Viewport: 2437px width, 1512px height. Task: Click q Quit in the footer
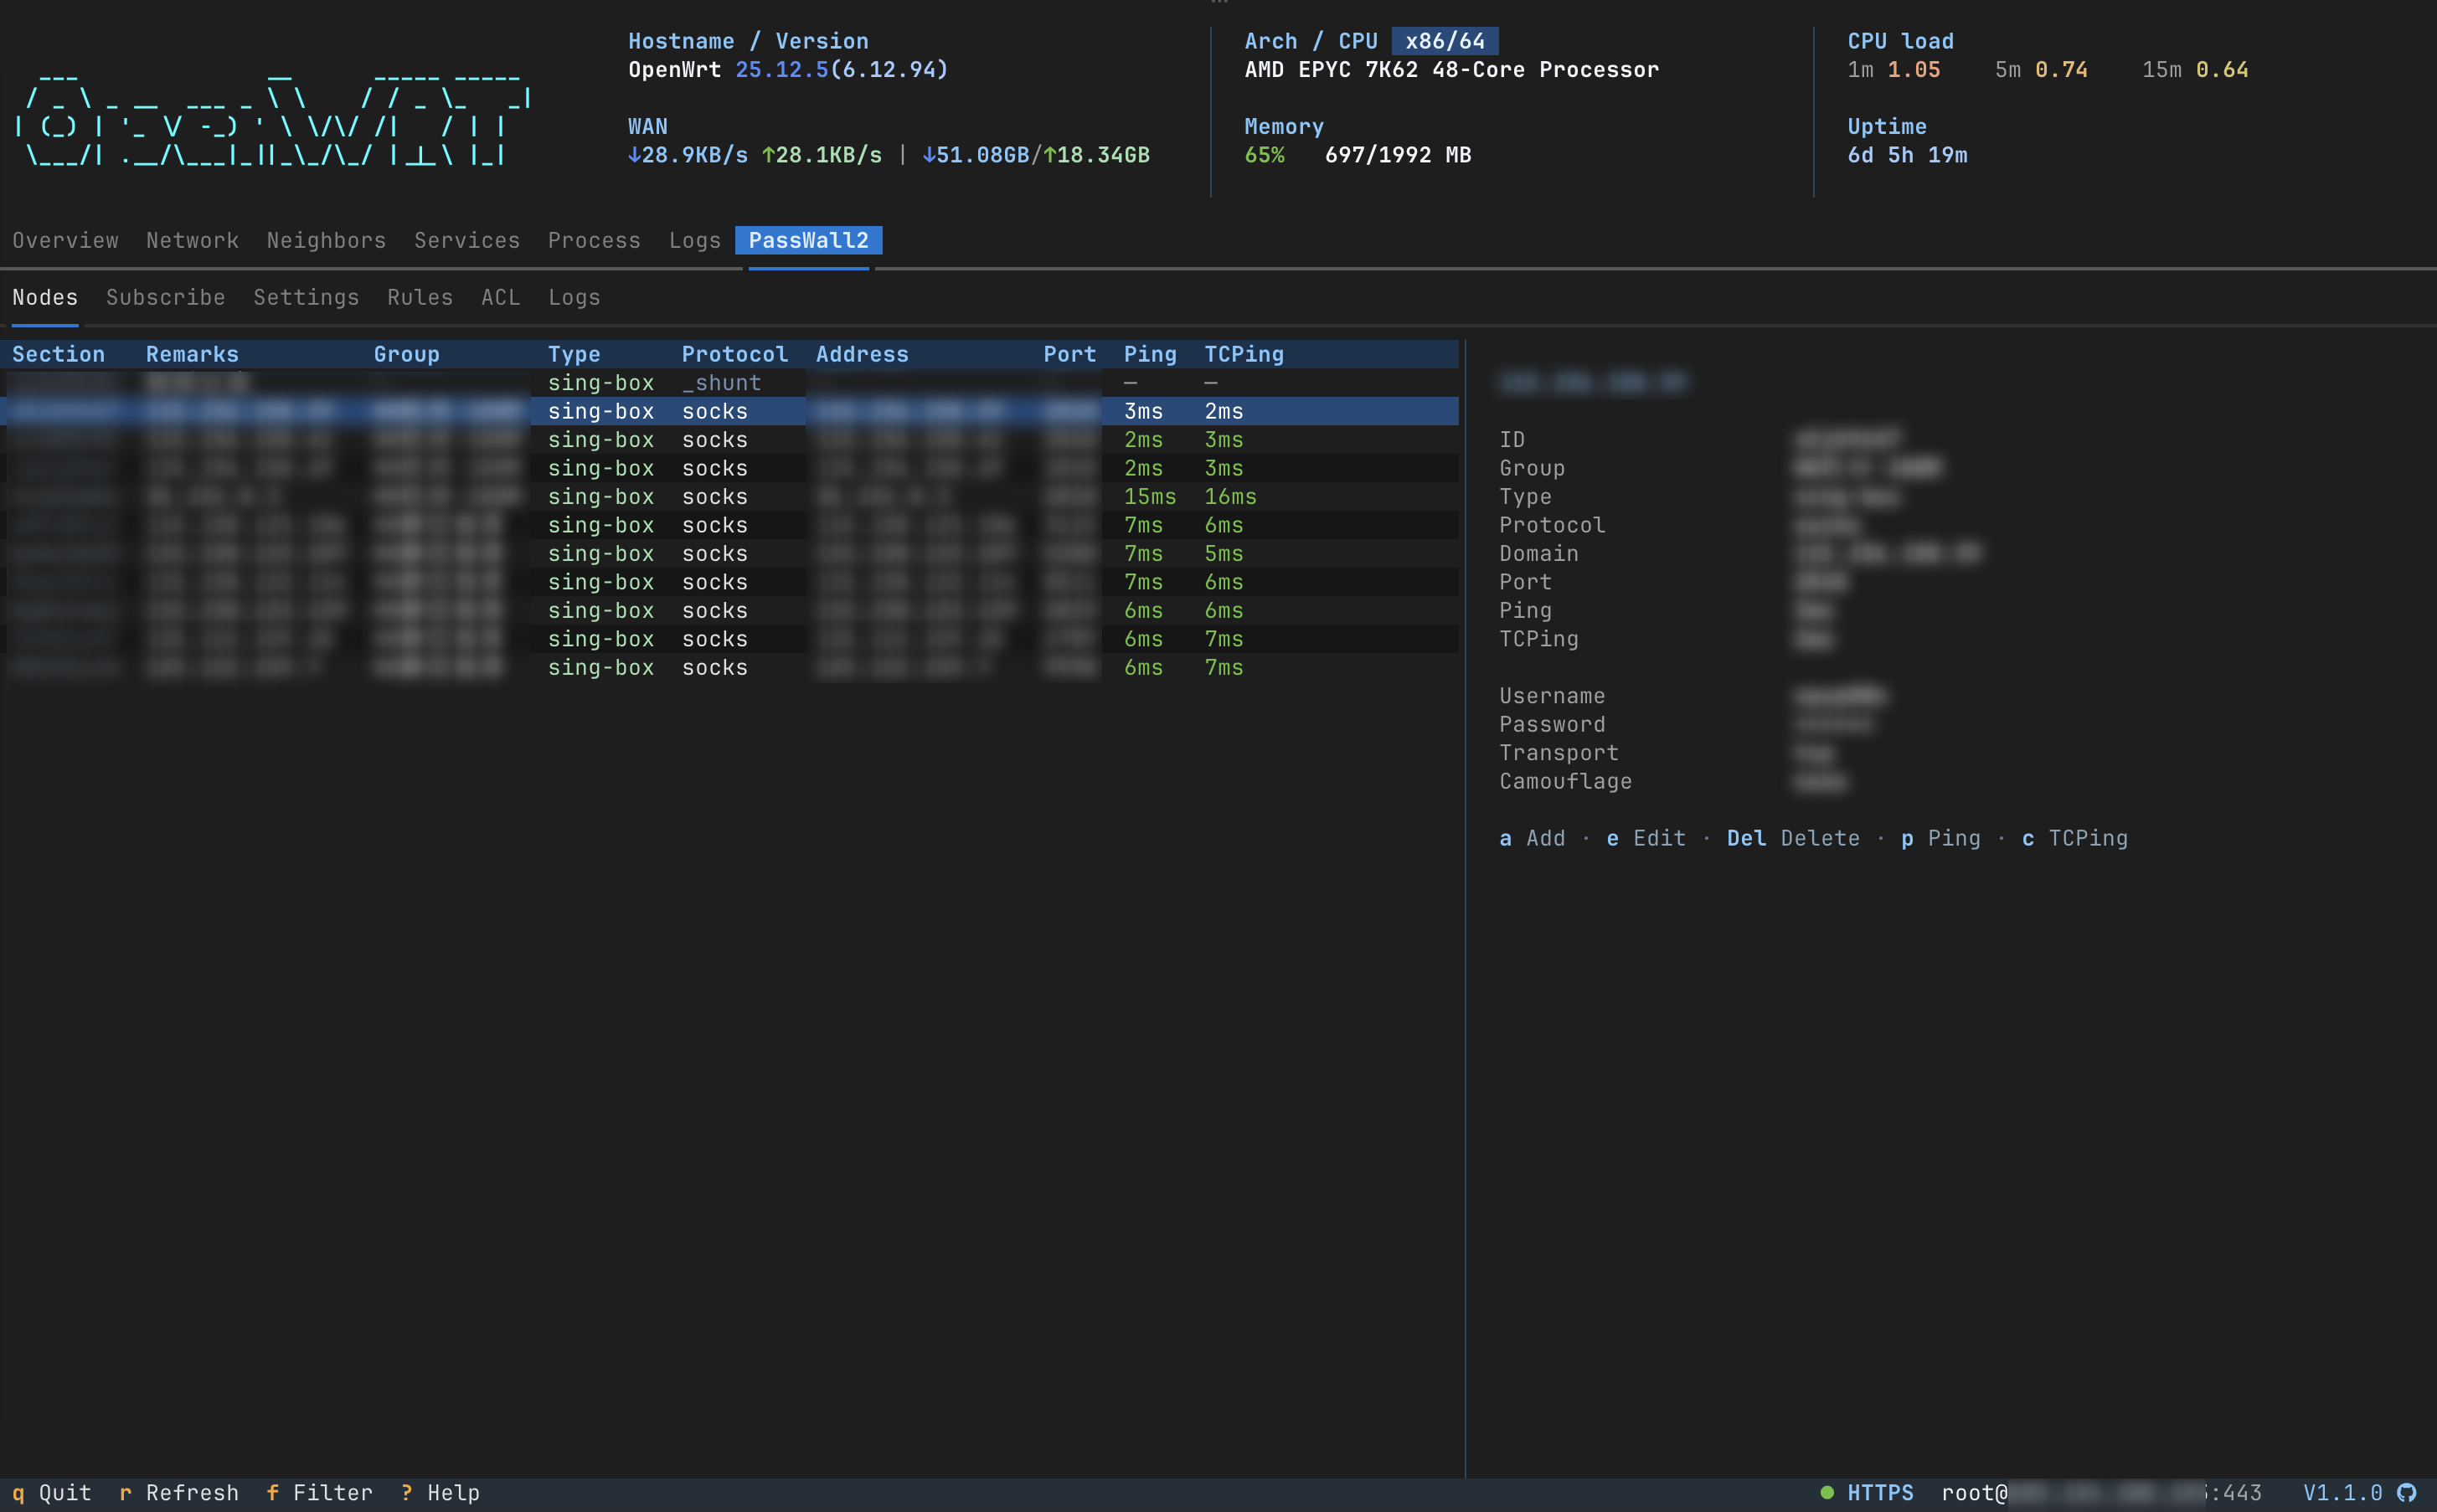(52, 1493)
